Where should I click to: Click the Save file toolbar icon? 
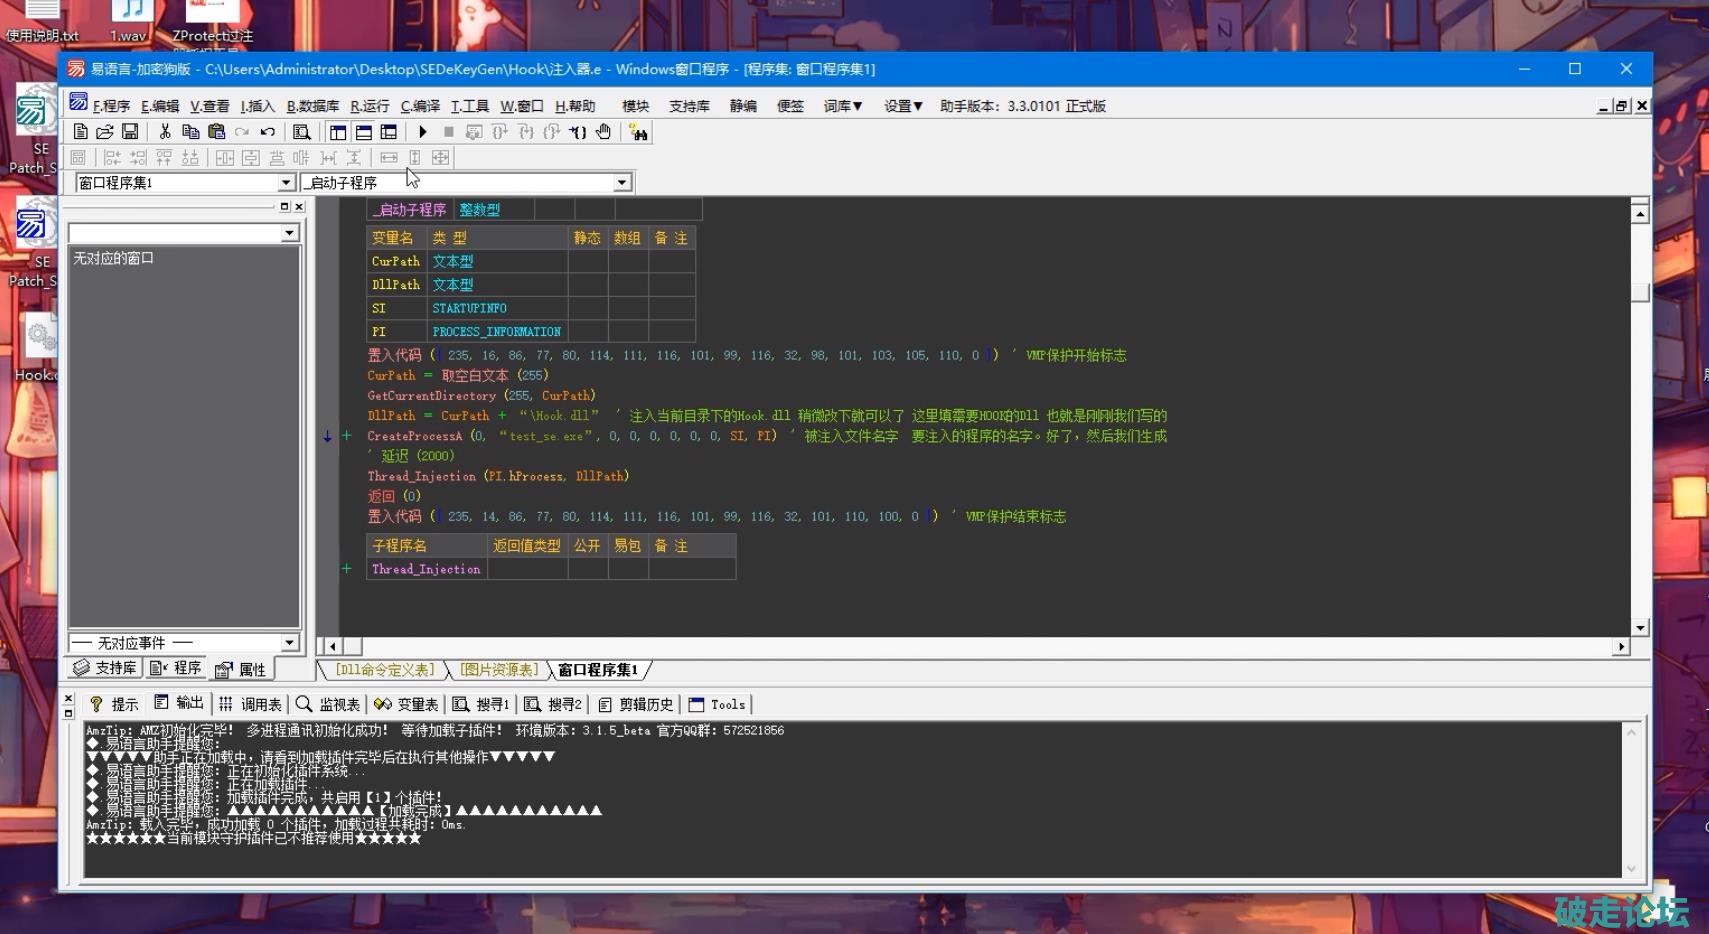(130, 132)
